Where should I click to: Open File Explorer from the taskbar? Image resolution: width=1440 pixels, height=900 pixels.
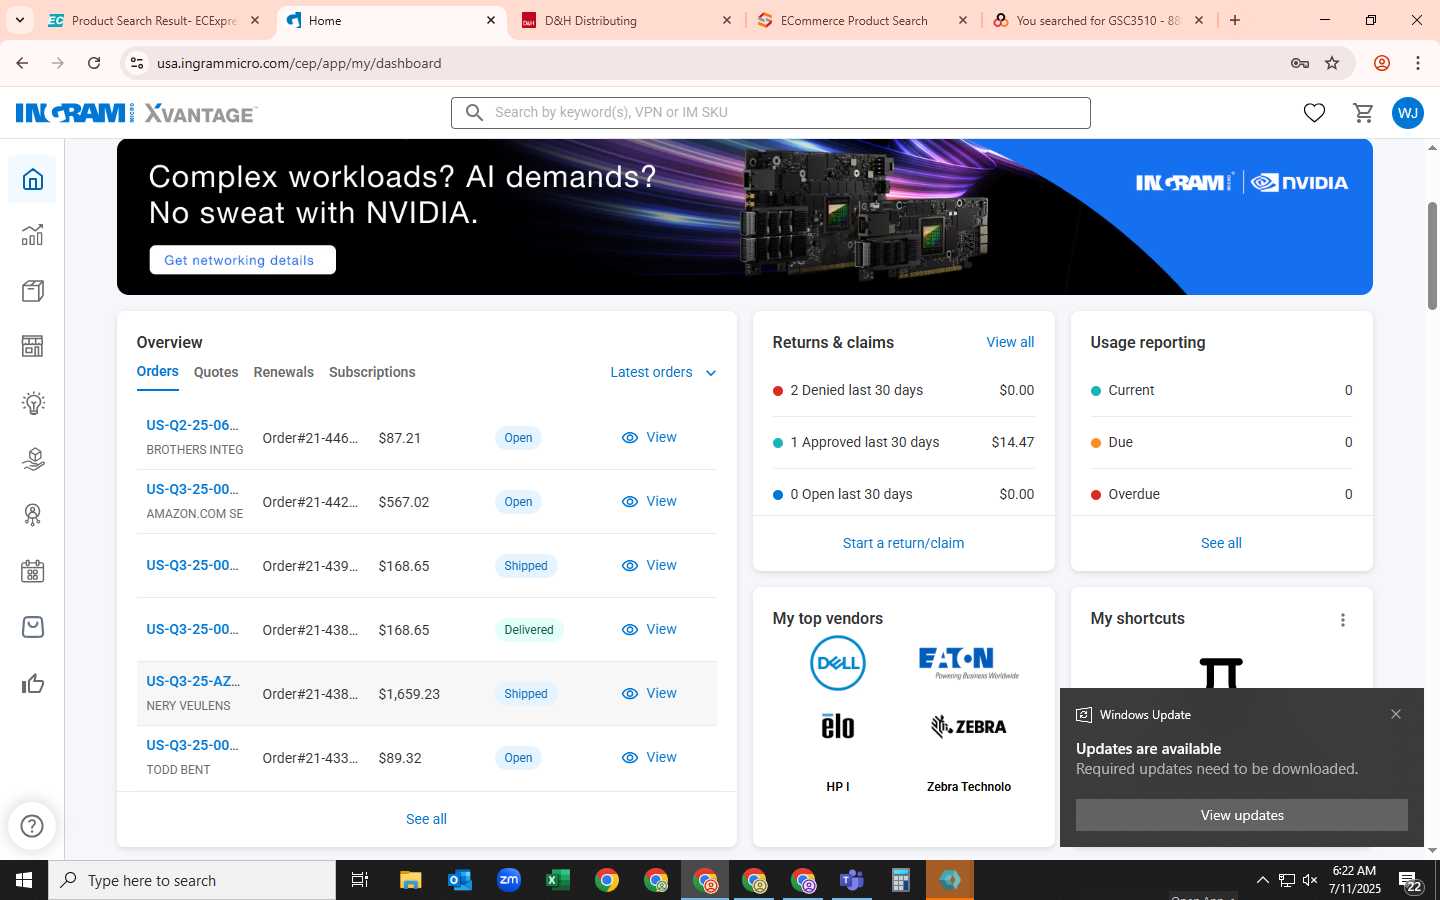coord(411,880)
